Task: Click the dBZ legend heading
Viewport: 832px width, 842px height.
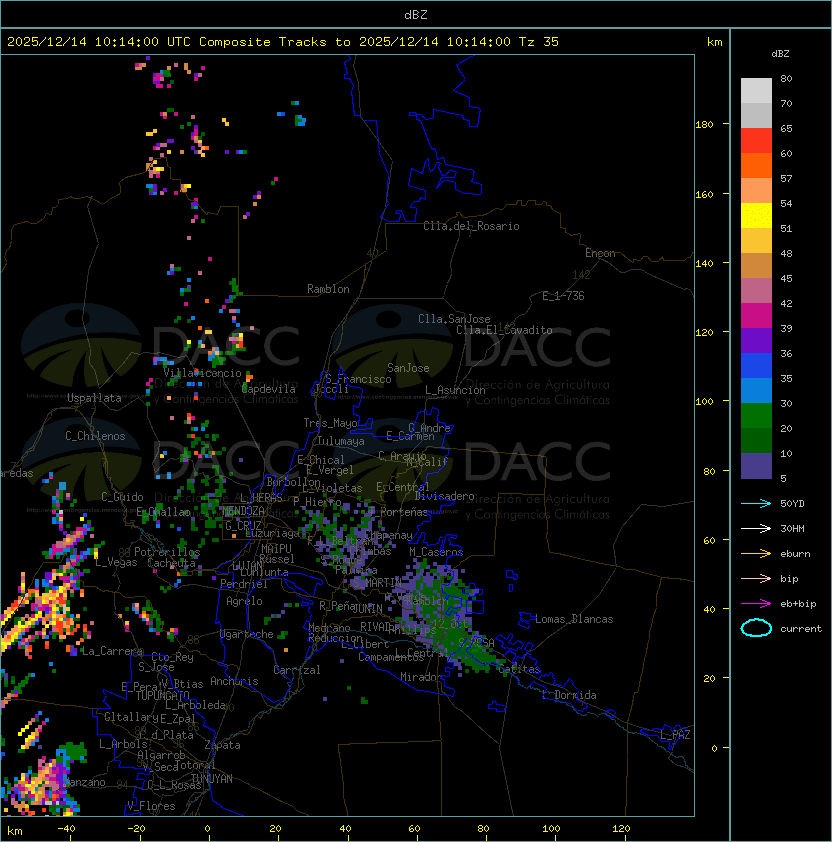Action: point(780,54)
